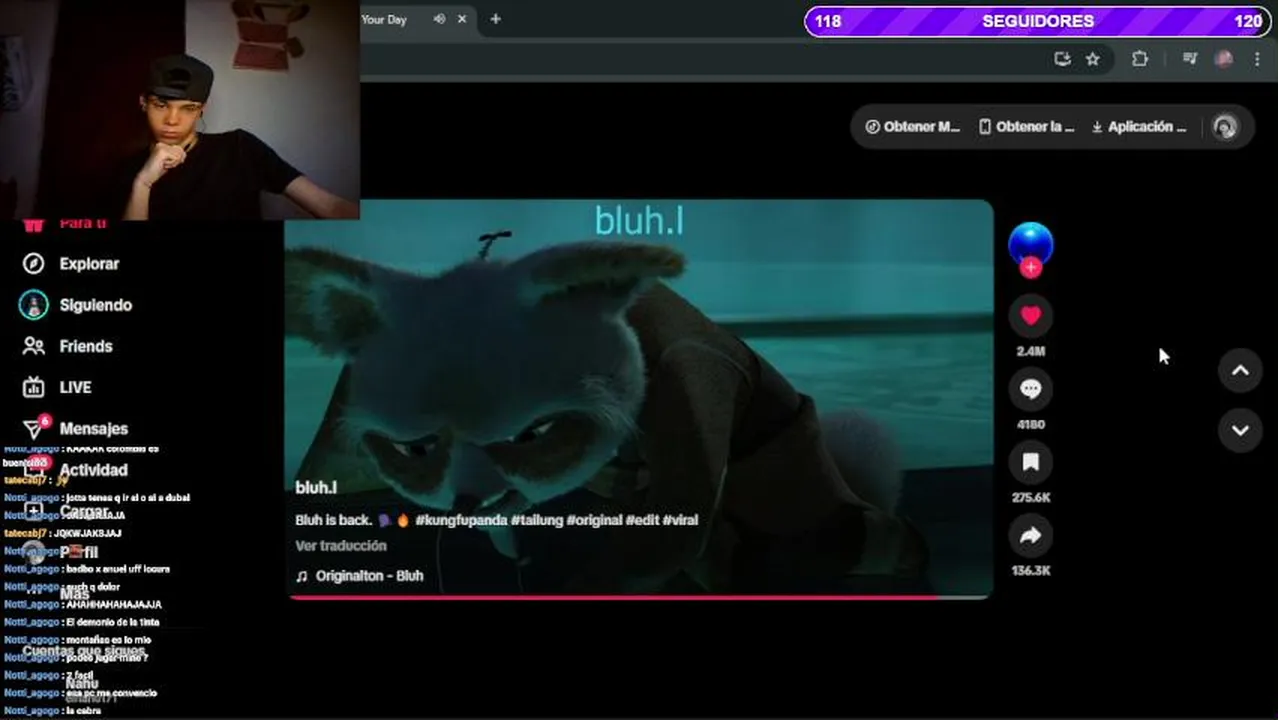Open the Explorar compass icon
1278x720 pixels.
tap(34, 263)
